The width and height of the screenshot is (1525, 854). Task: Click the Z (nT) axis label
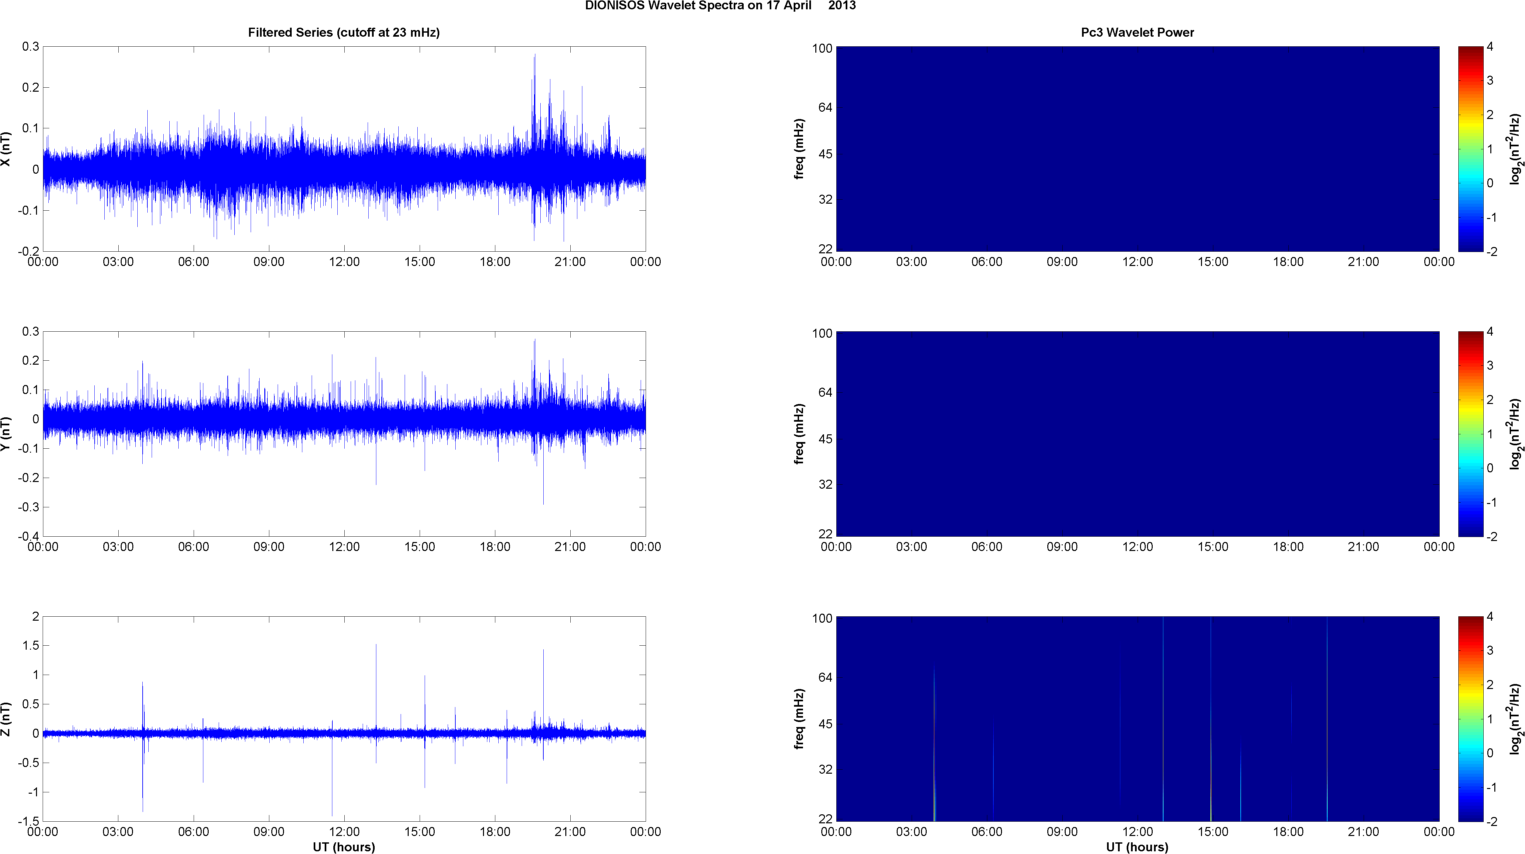point(6,719)
